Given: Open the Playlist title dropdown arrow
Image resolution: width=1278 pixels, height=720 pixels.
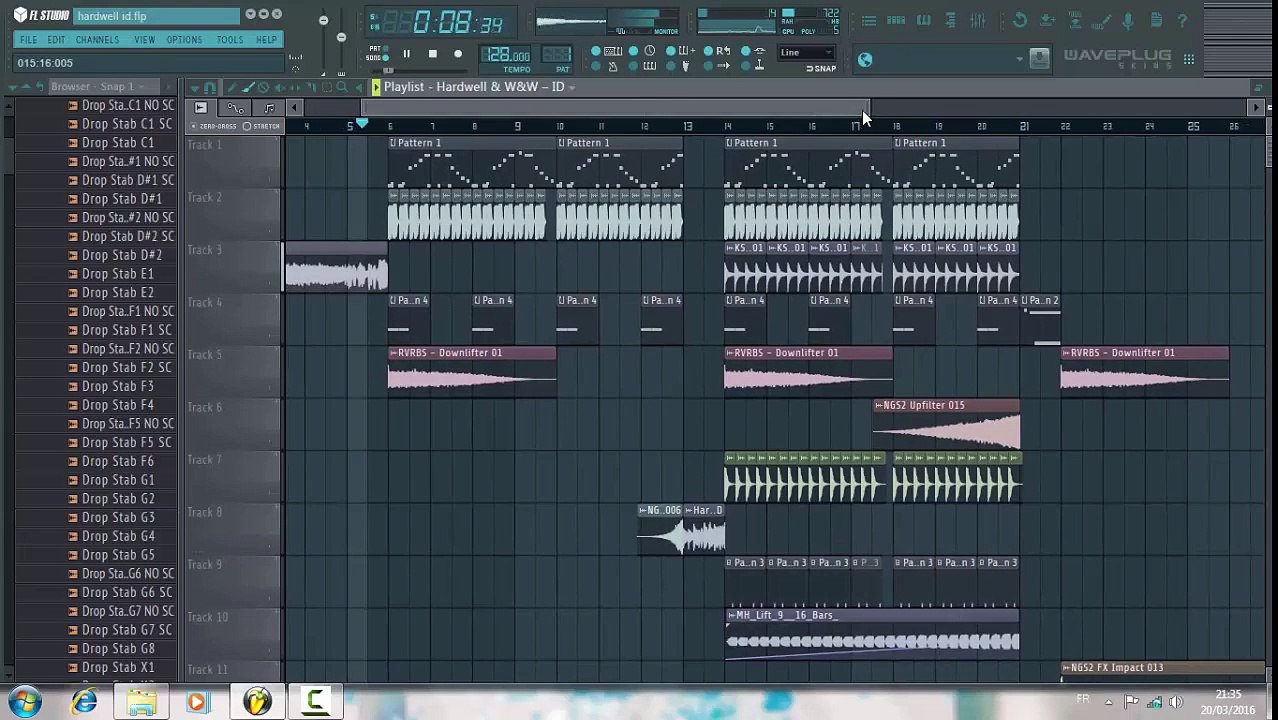Looking at the screenshot, I should click(x=572, y=87).
